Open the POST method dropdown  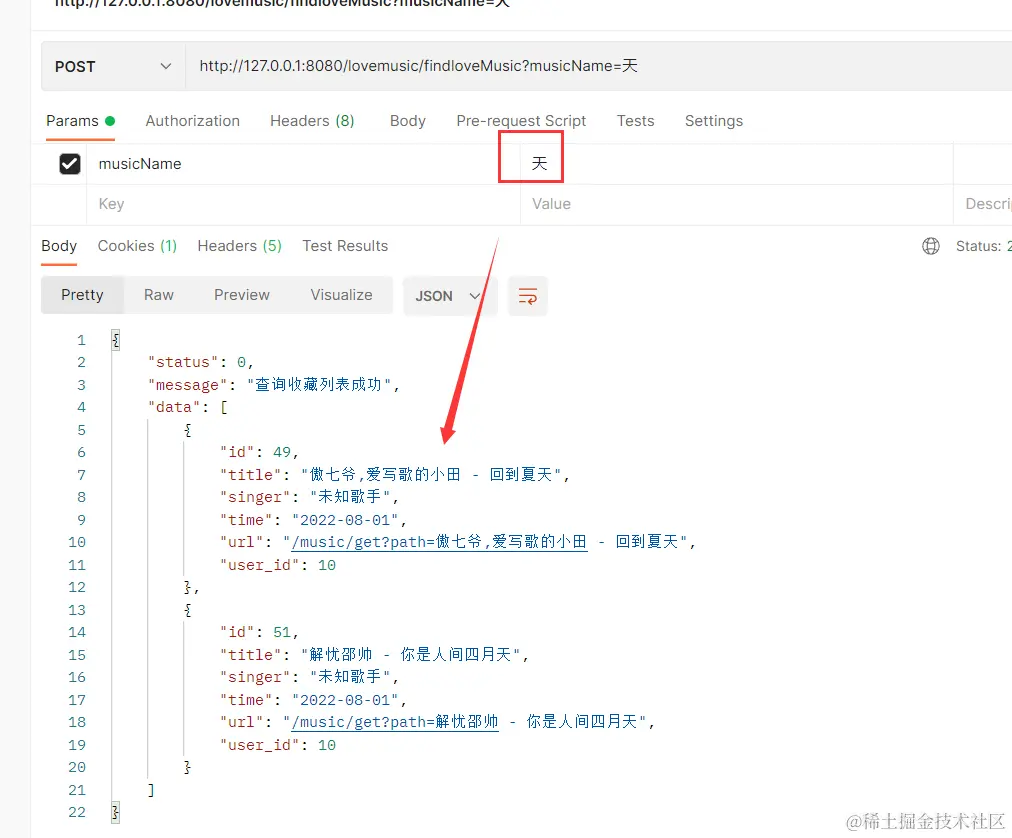click(x=113, y=66)
